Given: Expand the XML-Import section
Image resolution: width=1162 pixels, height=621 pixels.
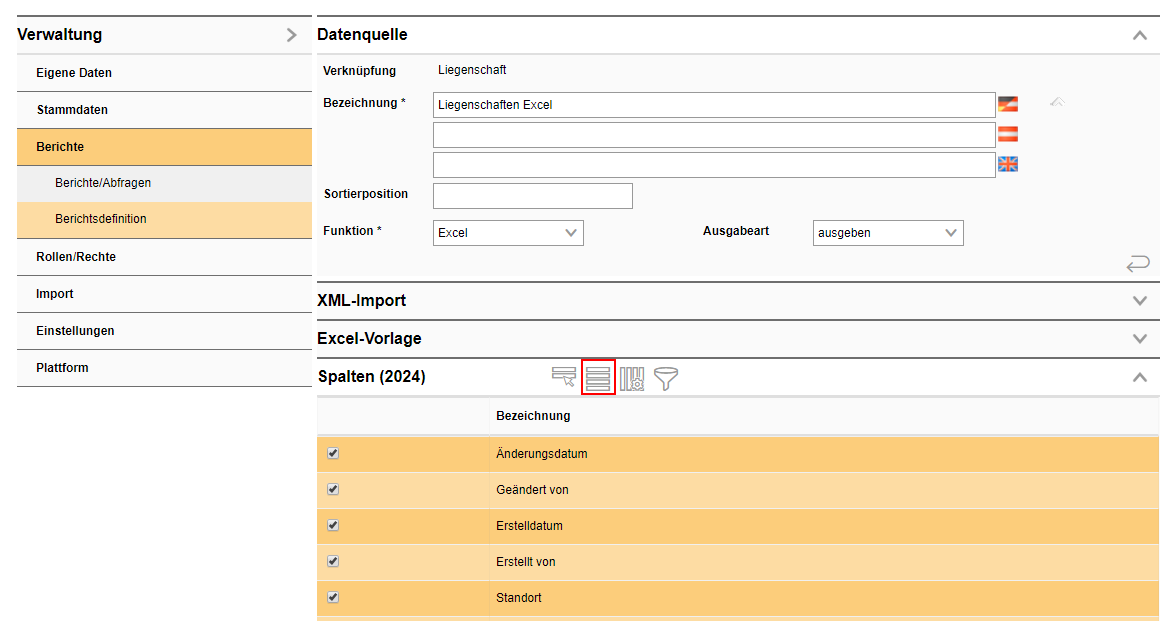Looking at the screenshot, I should coord(1138,301).
